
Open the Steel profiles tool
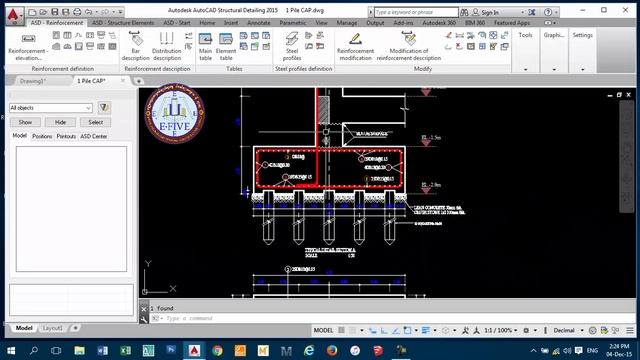point(292,47)
